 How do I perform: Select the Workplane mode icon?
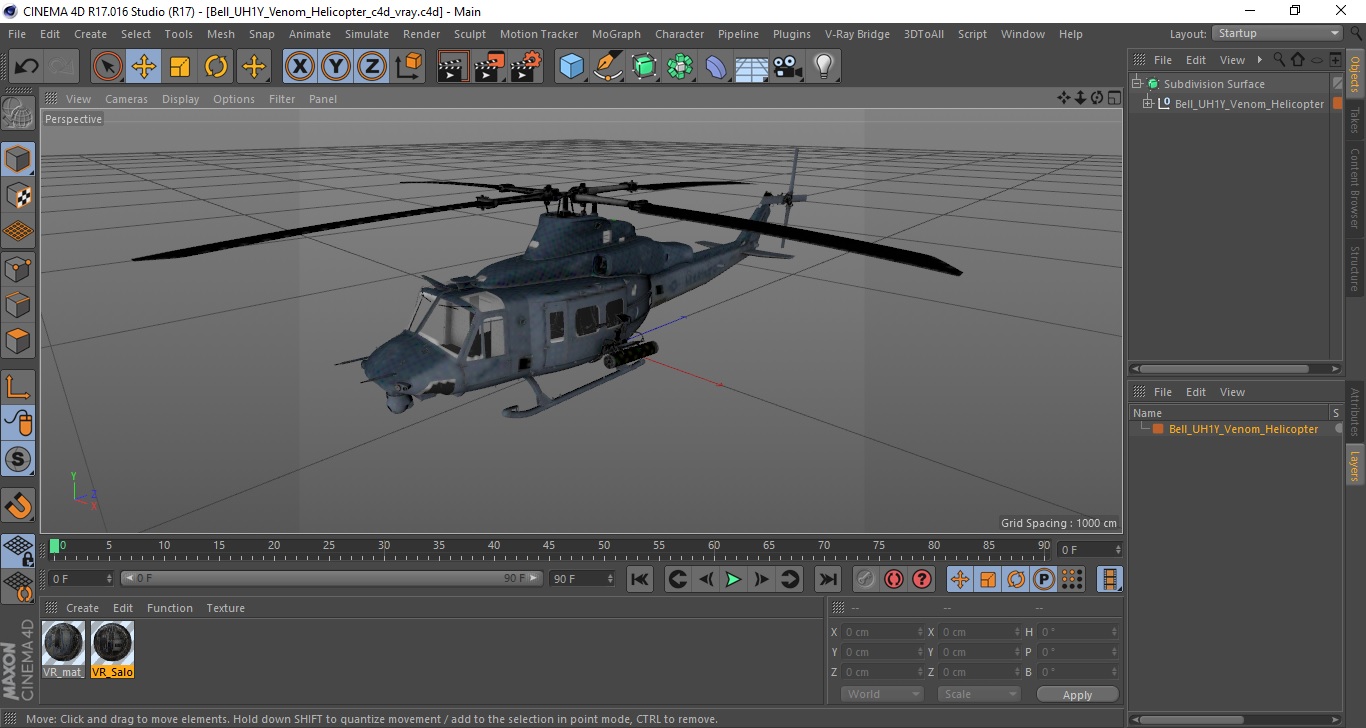(x=18, y=231)
